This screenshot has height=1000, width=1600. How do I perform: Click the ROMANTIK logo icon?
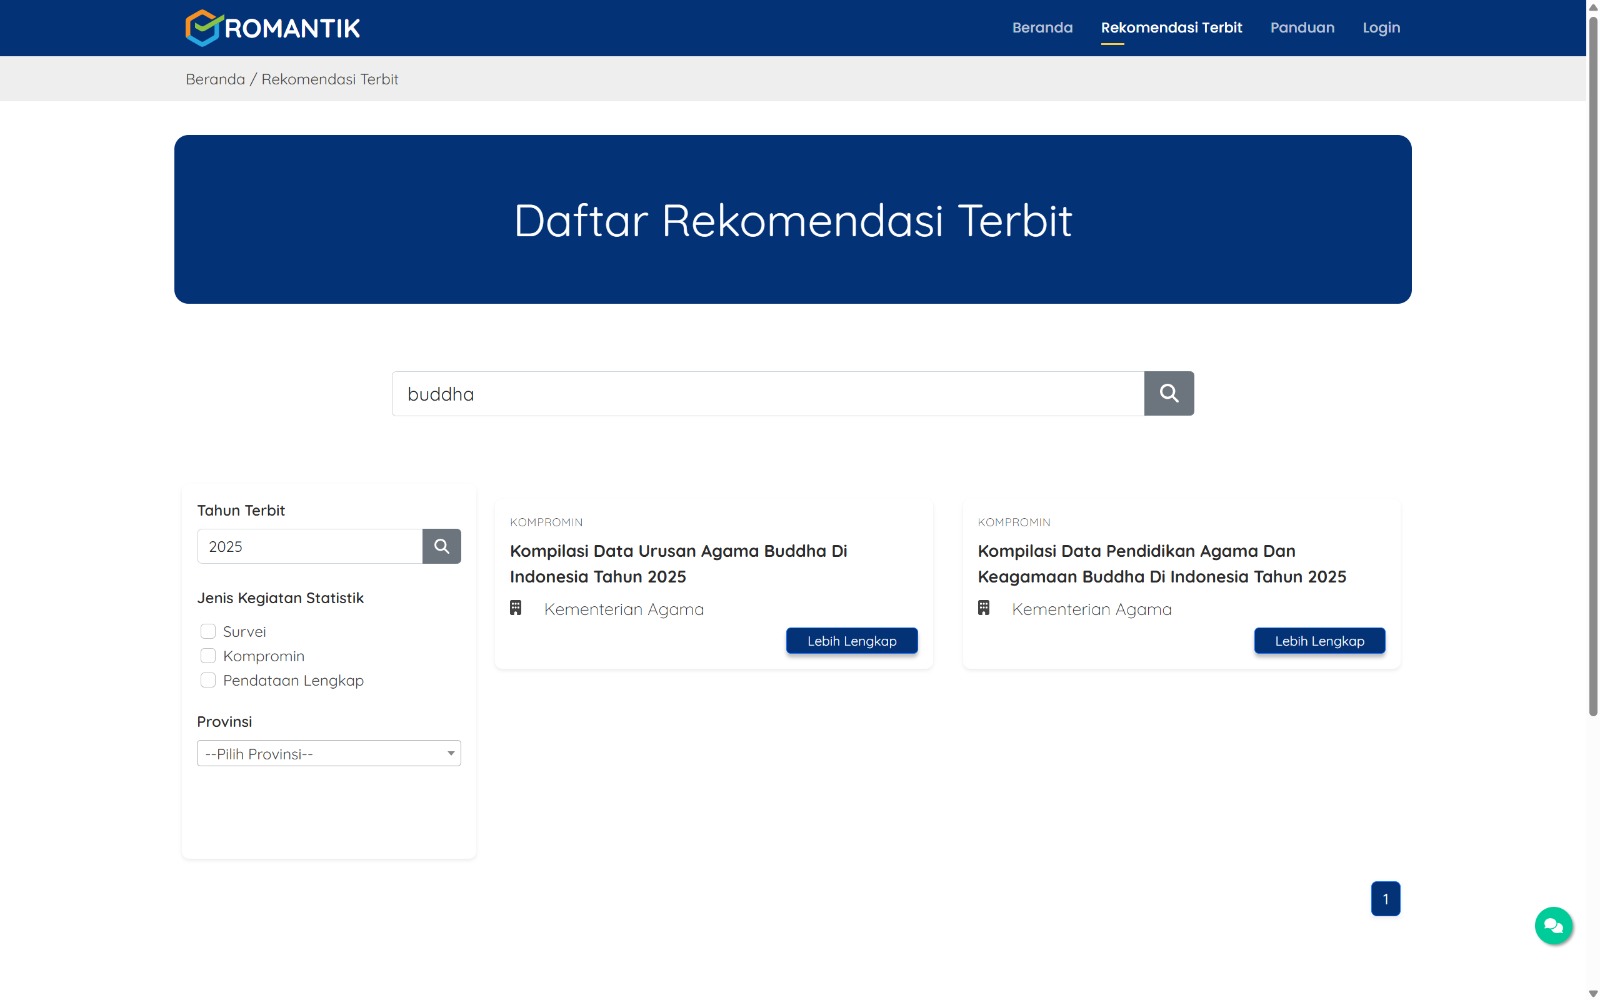pos(203,28)
